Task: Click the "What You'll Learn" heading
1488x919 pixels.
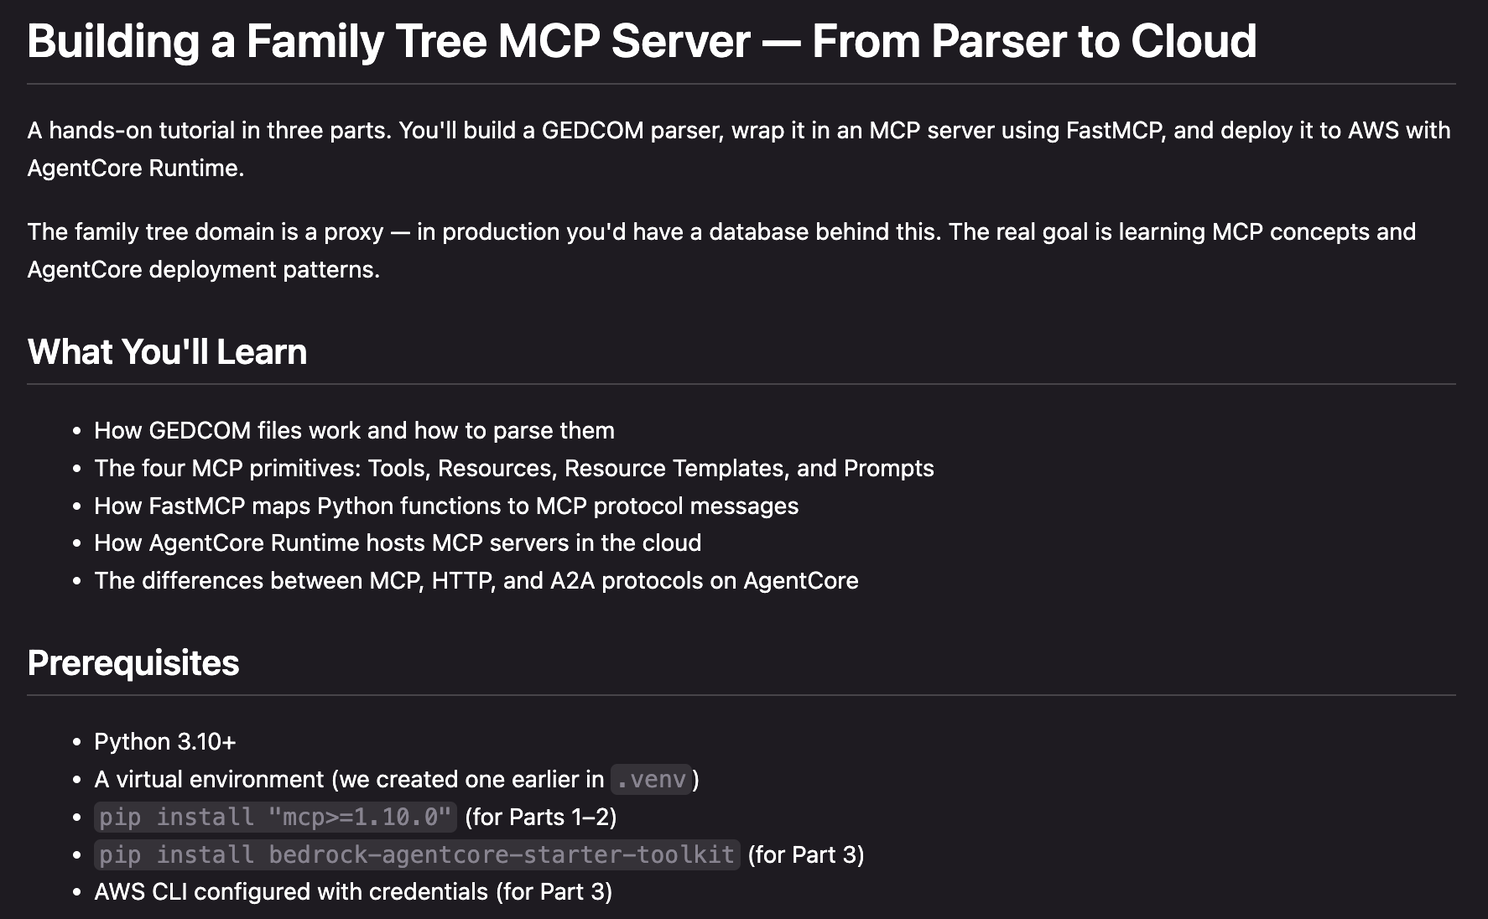Action: [x=167, y=352]
